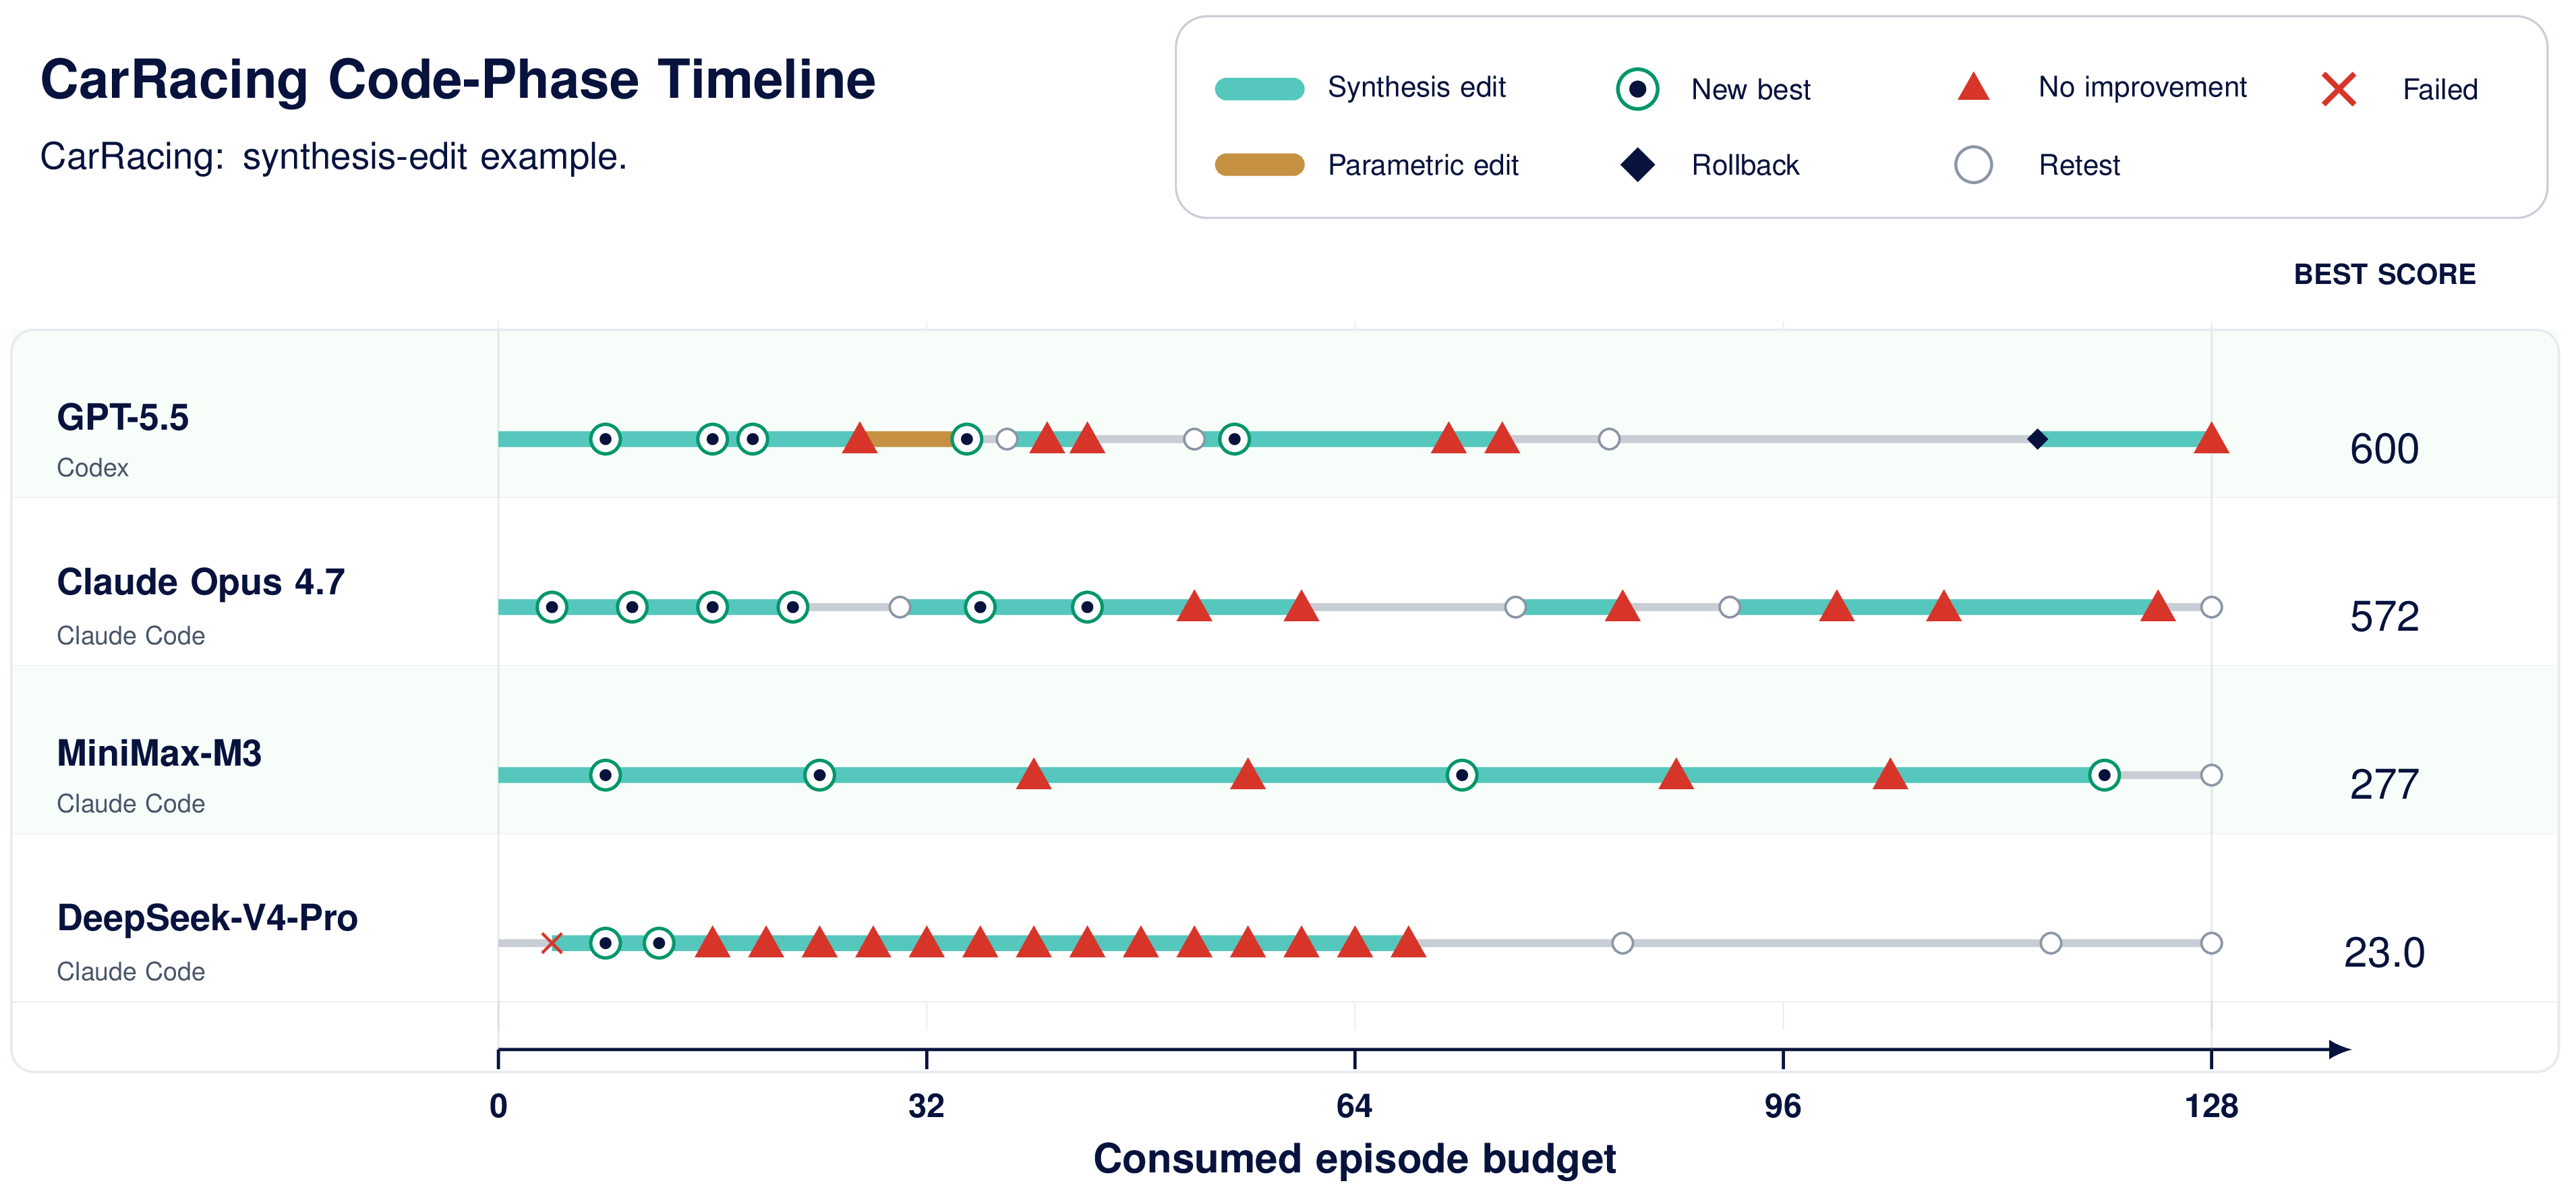The height and width of the screenshot is (1196, 2576).
Task: Click the last red triangle on DeepSeek-V4-Pro row
Action: click(1408, 942)
